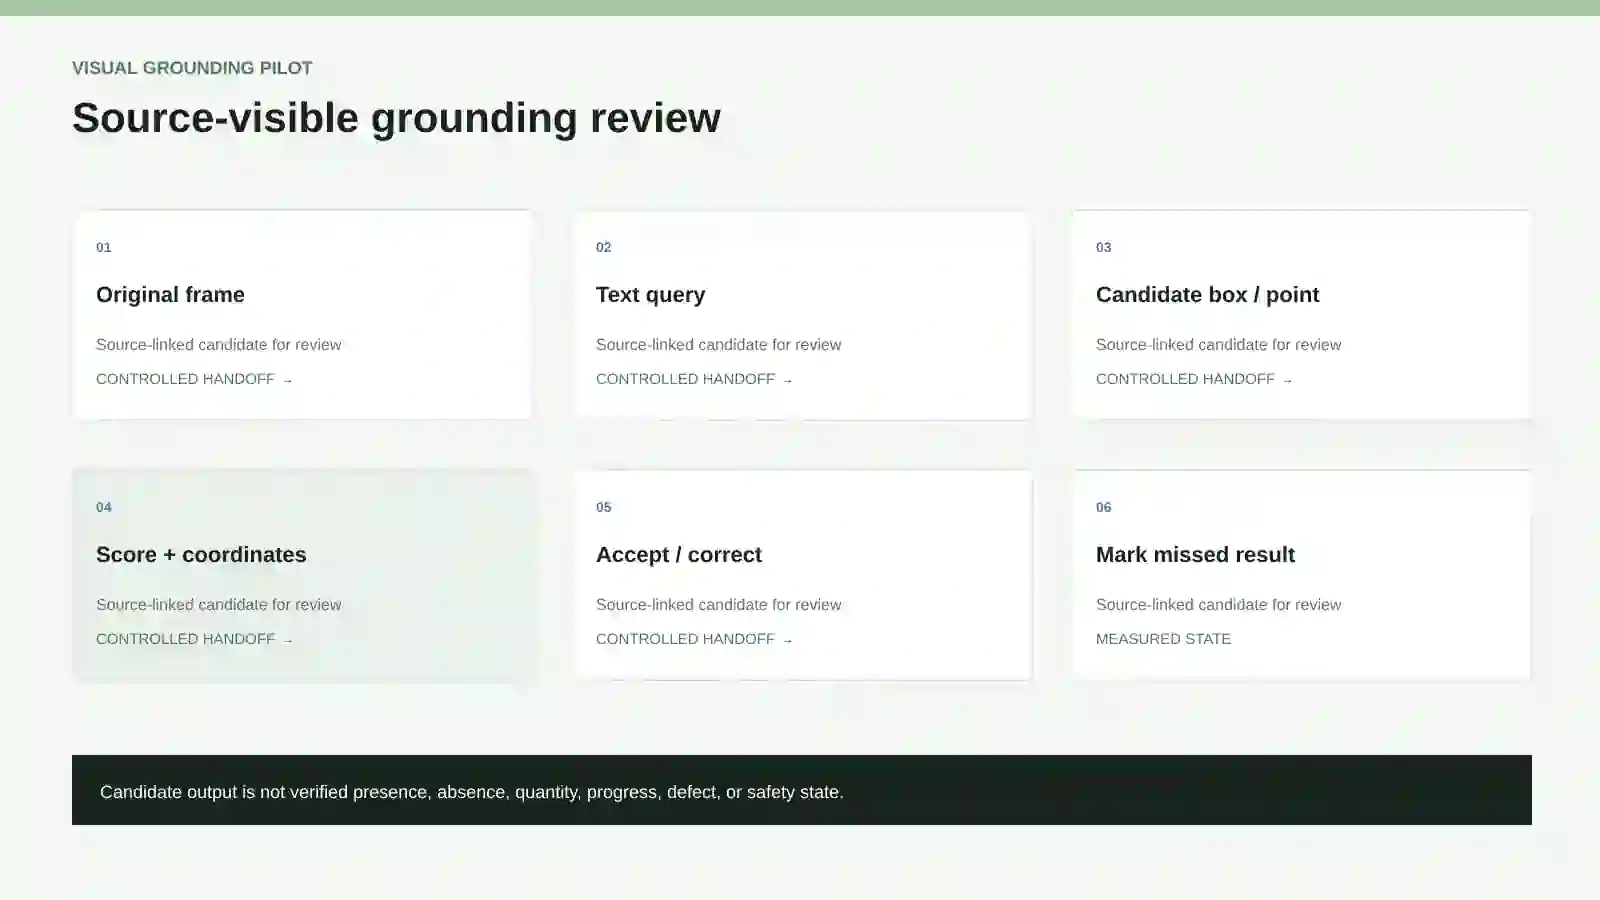Click the candidate output disclaimer banner
This screenshot has width=1600, height=900.
click(802, 790)
